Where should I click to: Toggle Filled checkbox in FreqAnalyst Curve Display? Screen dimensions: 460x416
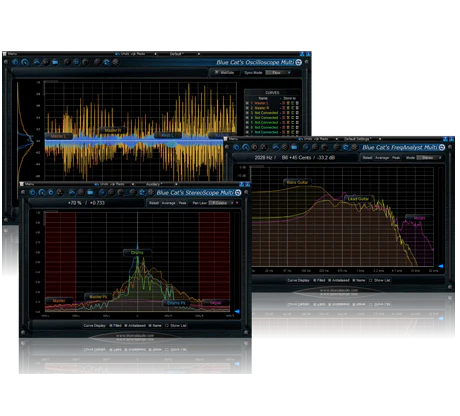tap(314, 281)
